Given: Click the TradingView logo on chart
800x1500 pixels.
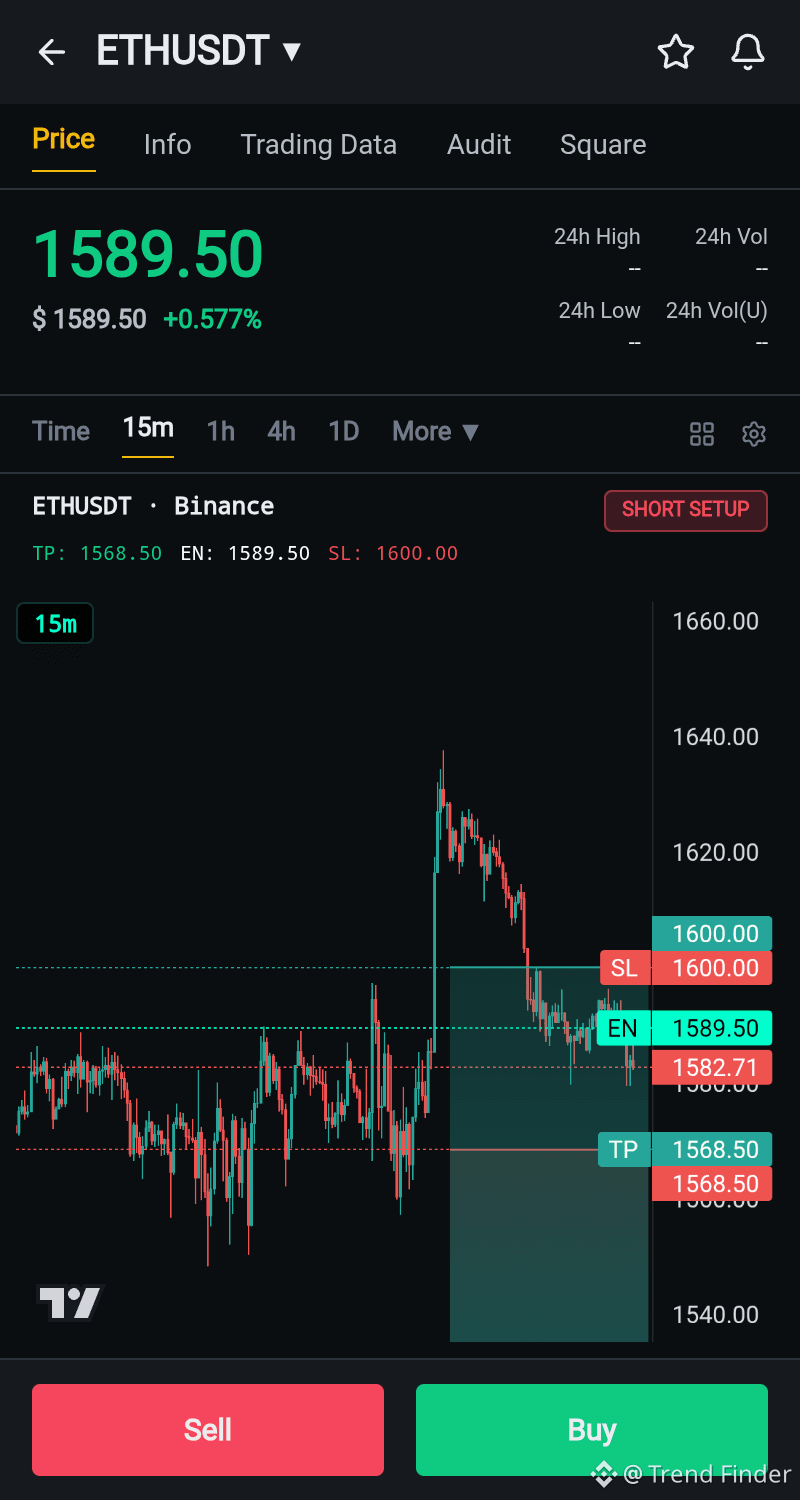Looking at the screenshot, I should 70,1302.
